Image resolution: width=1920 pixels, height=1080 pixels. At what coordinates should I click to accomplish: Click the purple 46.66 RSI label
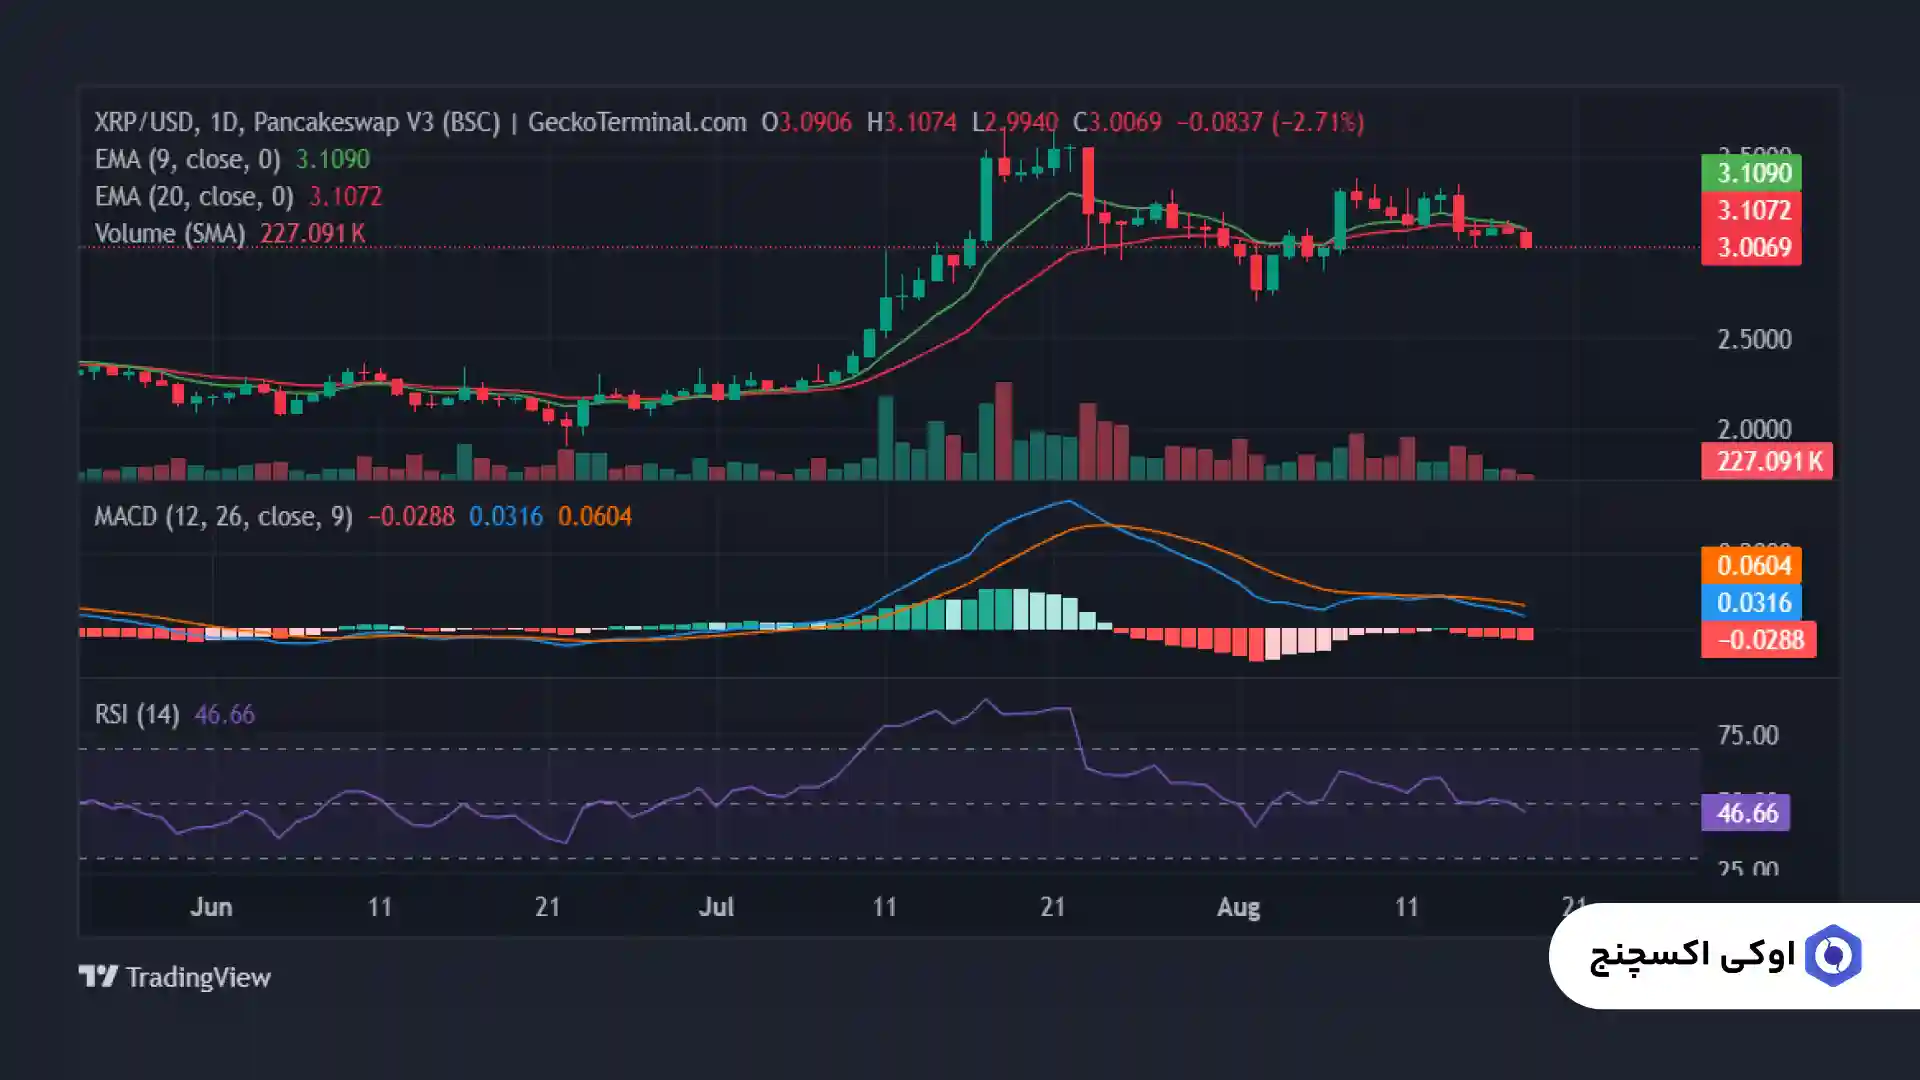[x=1746, y=812]
